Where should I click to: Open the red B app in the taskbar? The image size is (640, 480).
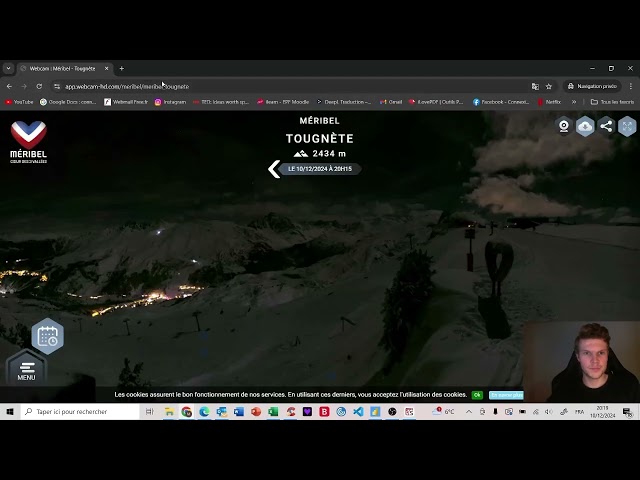(324, 411)
